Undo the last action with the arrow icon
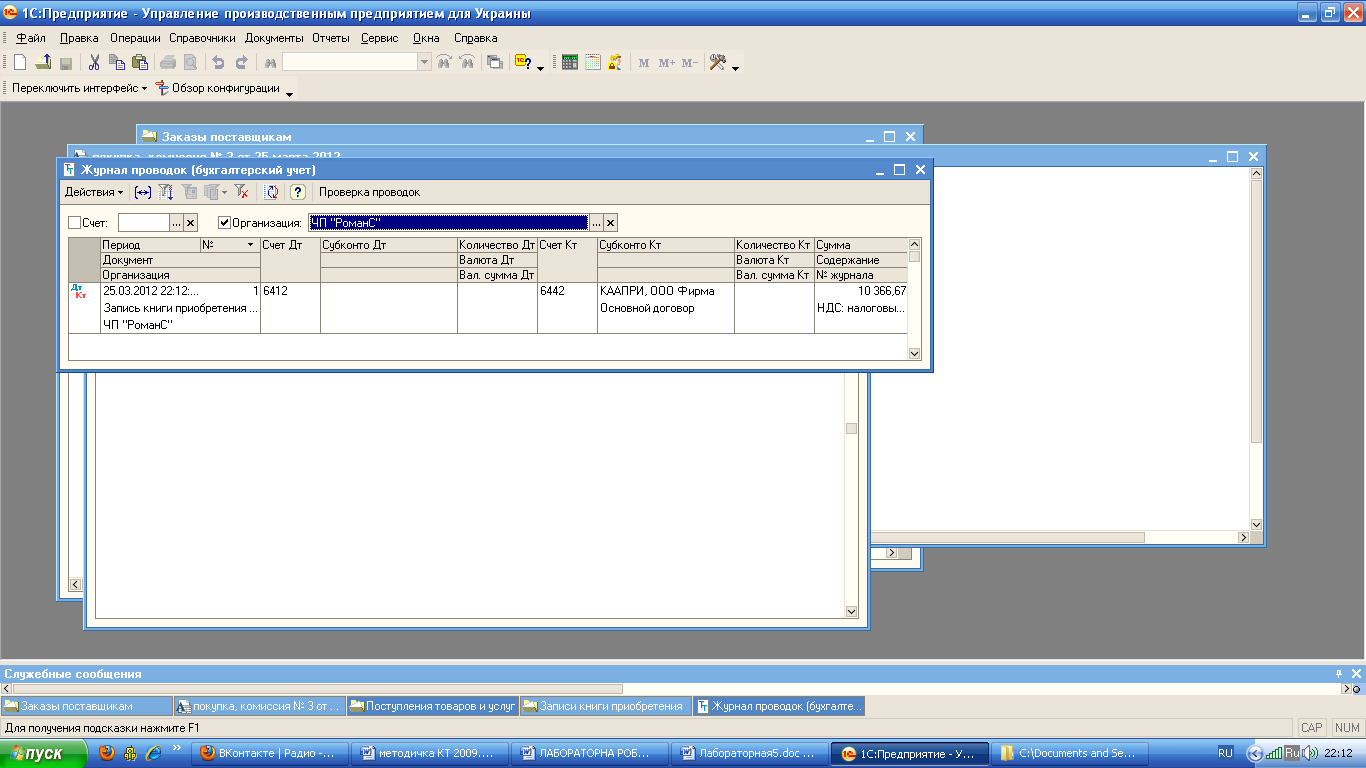The image size is (1366, 768). pos(219,62)
